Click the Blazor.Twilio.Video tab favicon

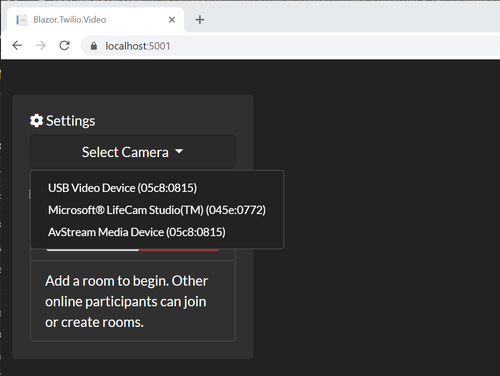(22, 20)
